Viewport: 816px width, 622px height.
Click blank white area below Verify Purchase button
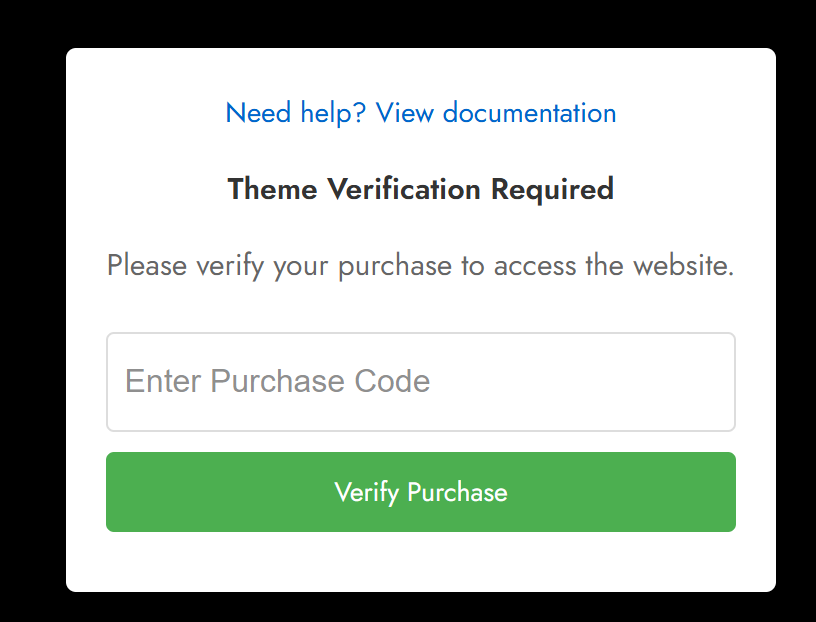pyautogui.click(x=420, y=561)
